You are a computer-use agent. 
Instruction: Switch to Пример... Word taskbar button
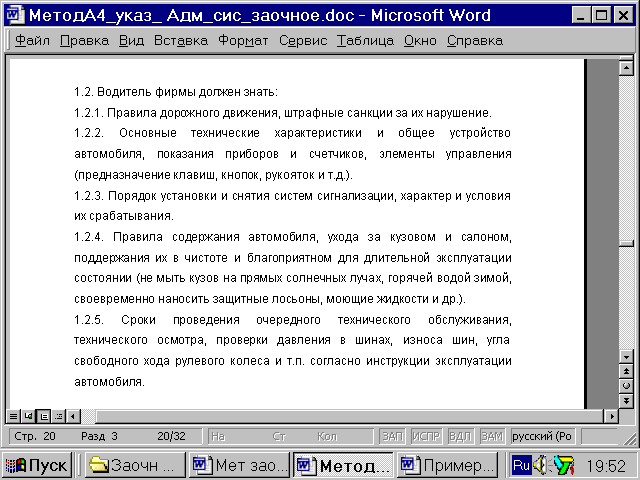[447, 465]
